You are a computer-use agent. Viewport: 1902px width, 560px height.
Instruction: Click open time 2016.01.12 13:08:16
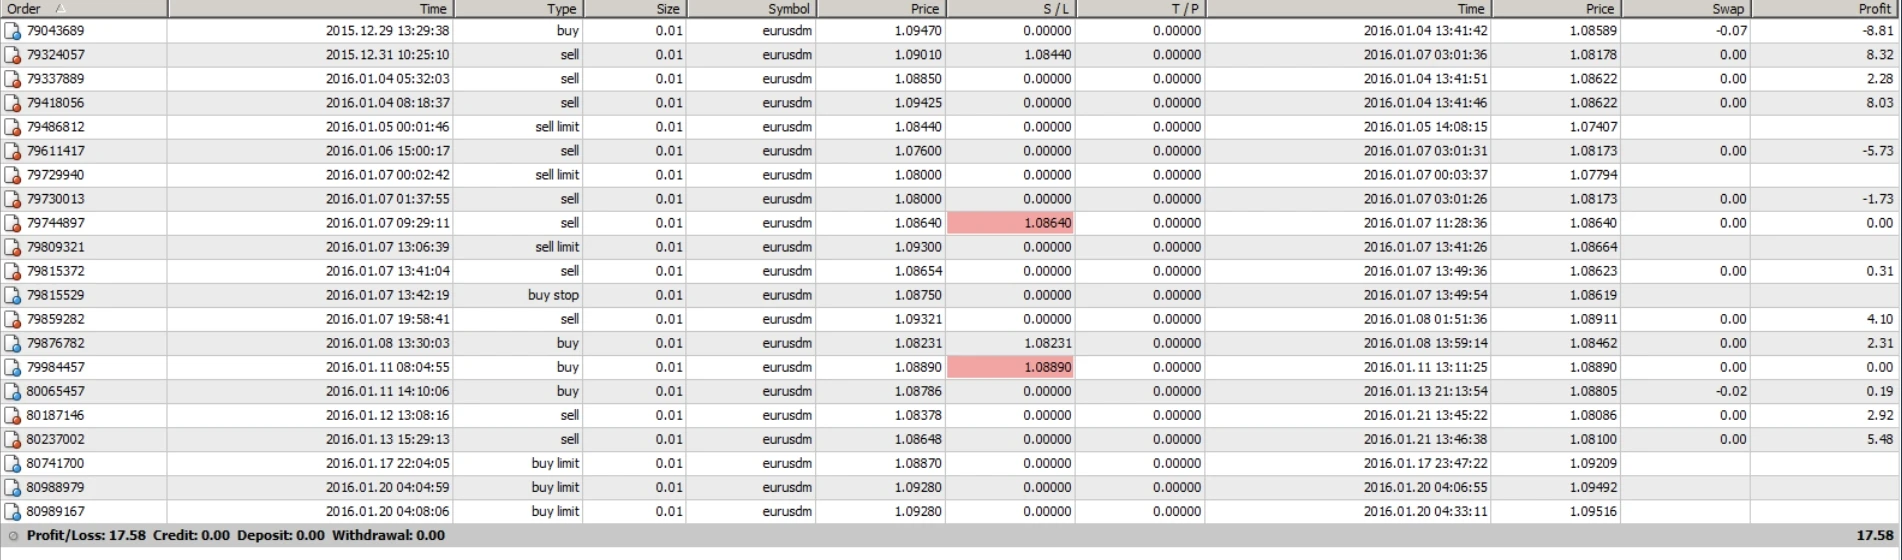(387, 415)
